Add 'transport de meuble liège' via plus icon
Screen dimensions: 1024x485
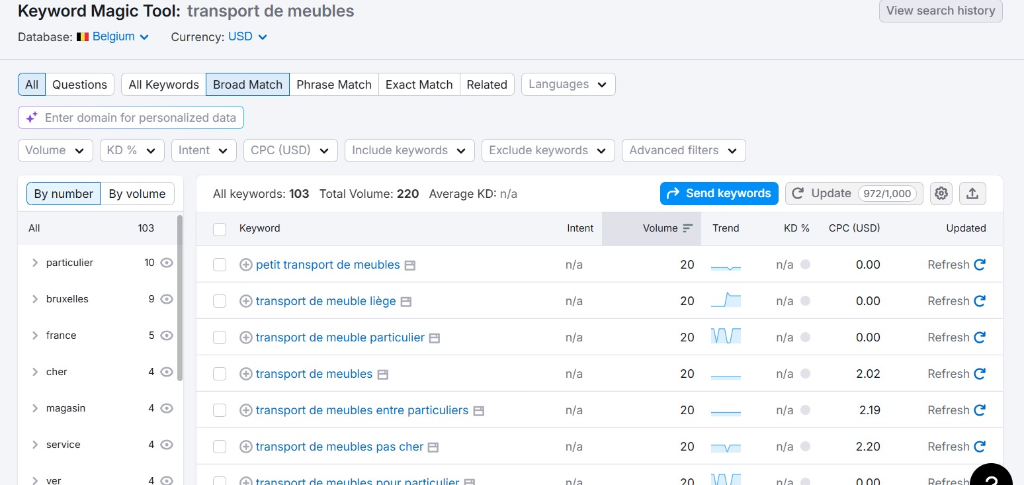(246, 301)
